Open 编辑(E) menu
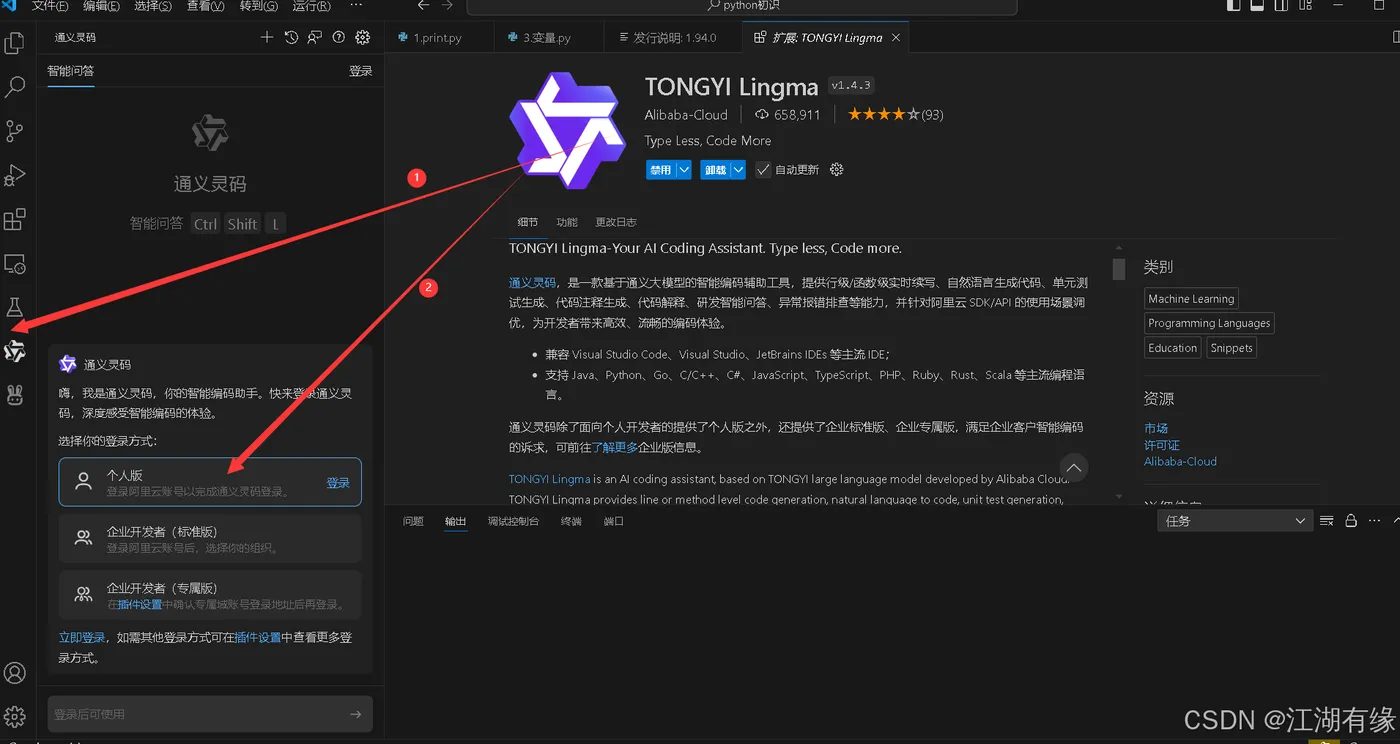This screenshot has height=744, width=1400. [x=101, y=6]
